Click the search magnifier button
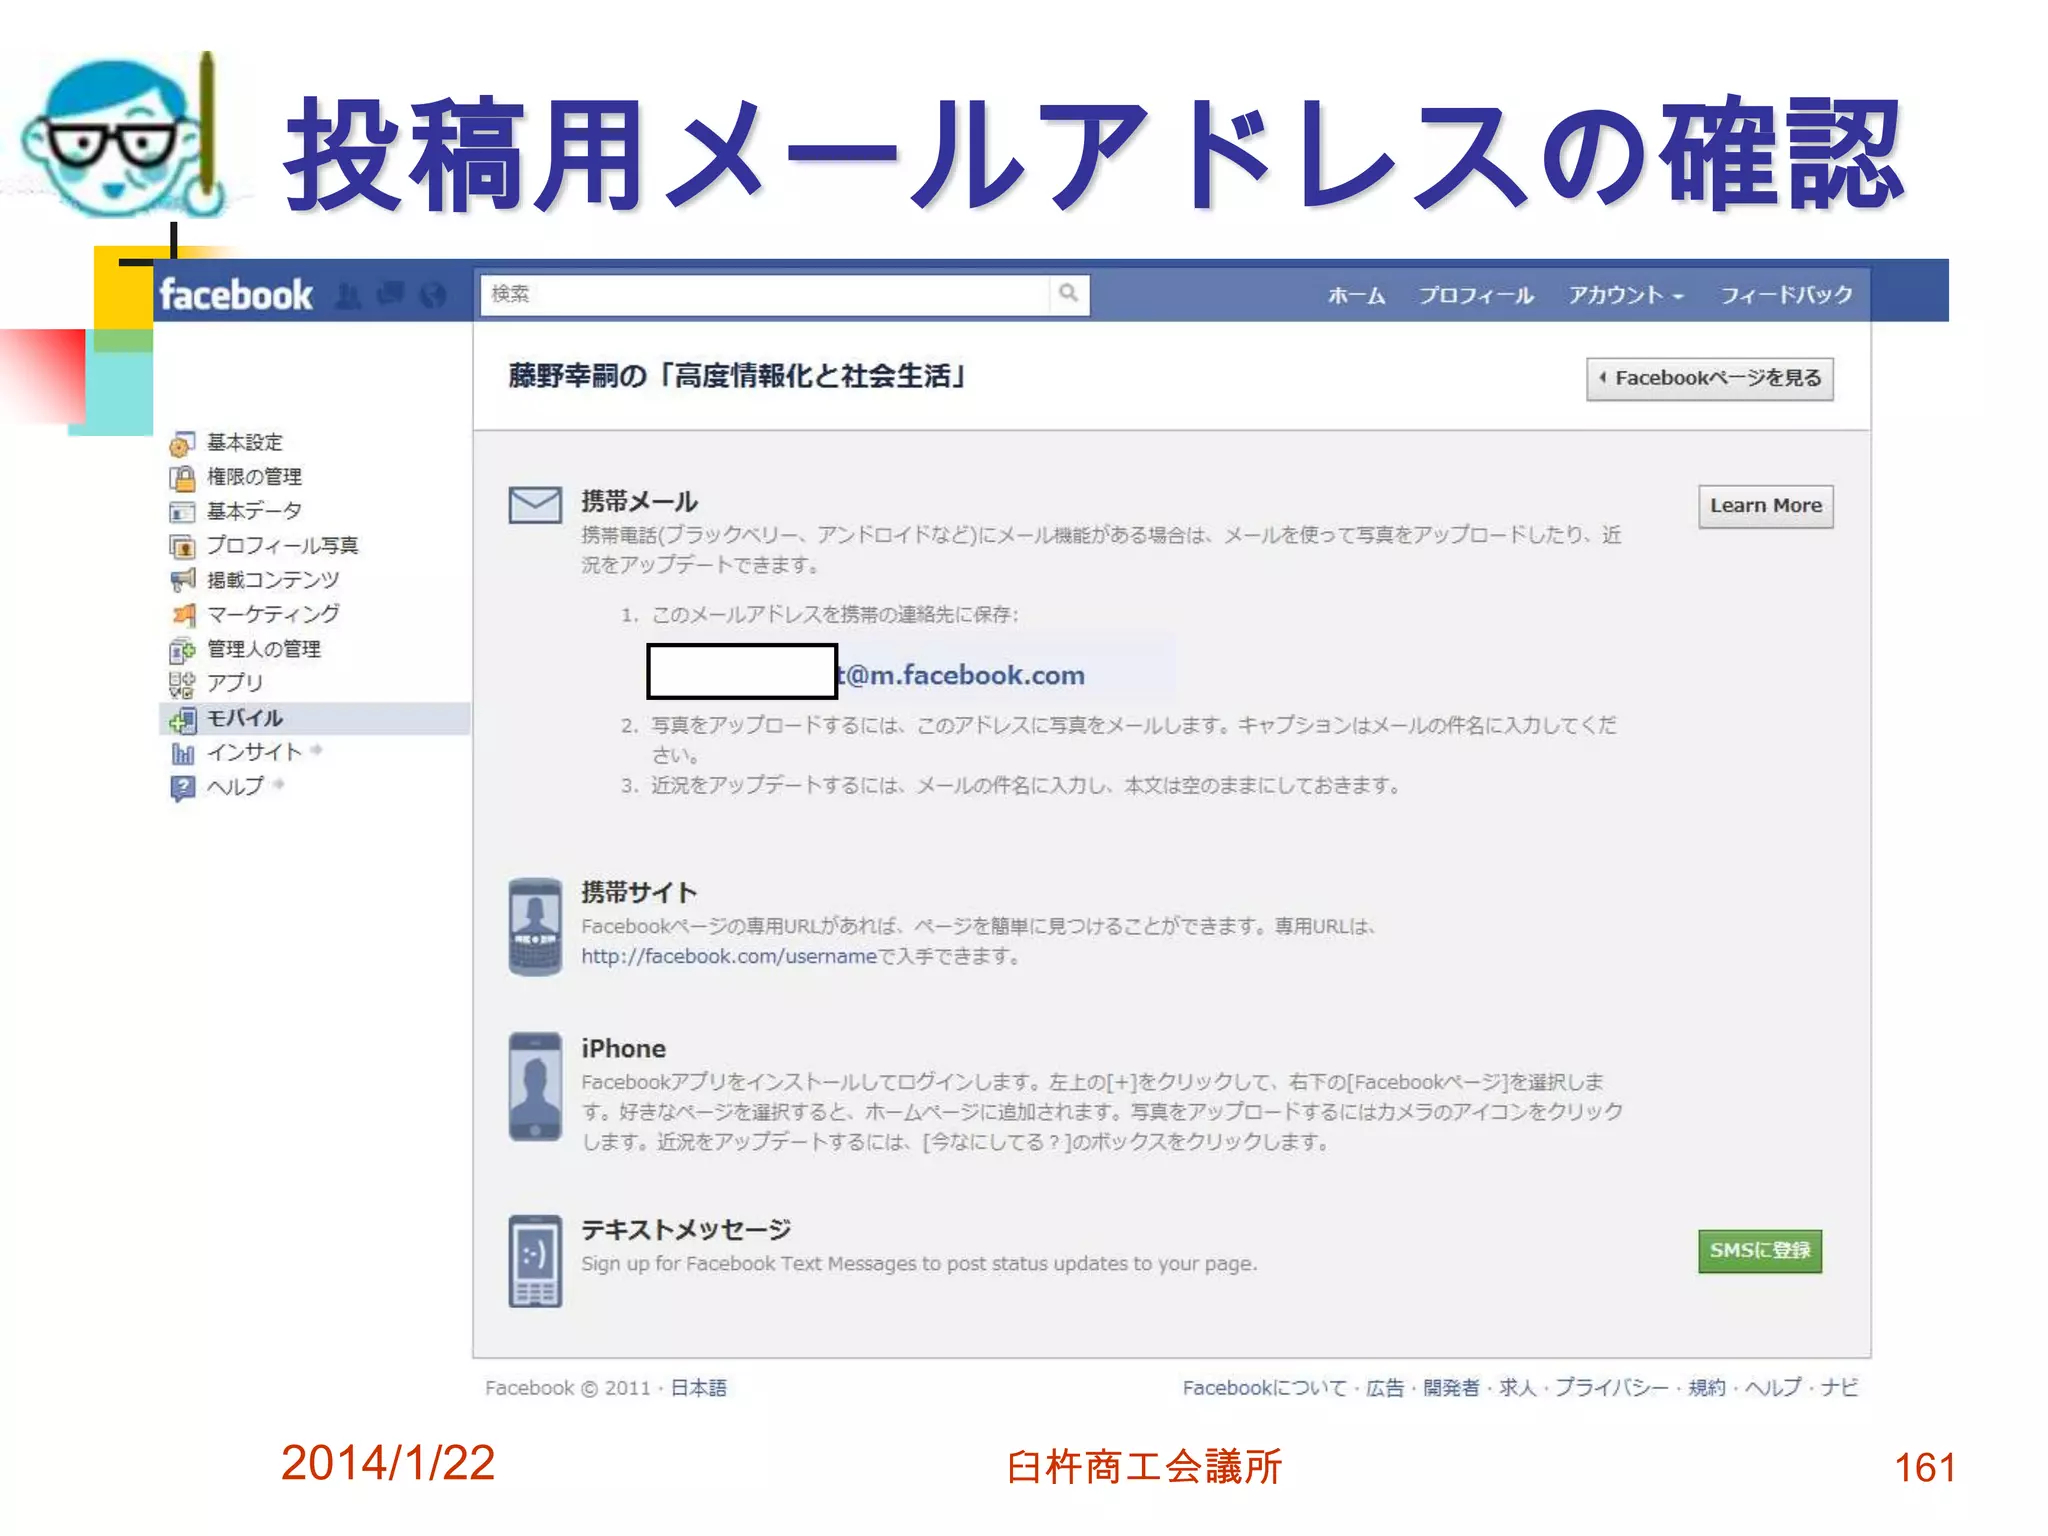The height and width of the screenshot is (1536, 2048). click(x=1068, y=293)
